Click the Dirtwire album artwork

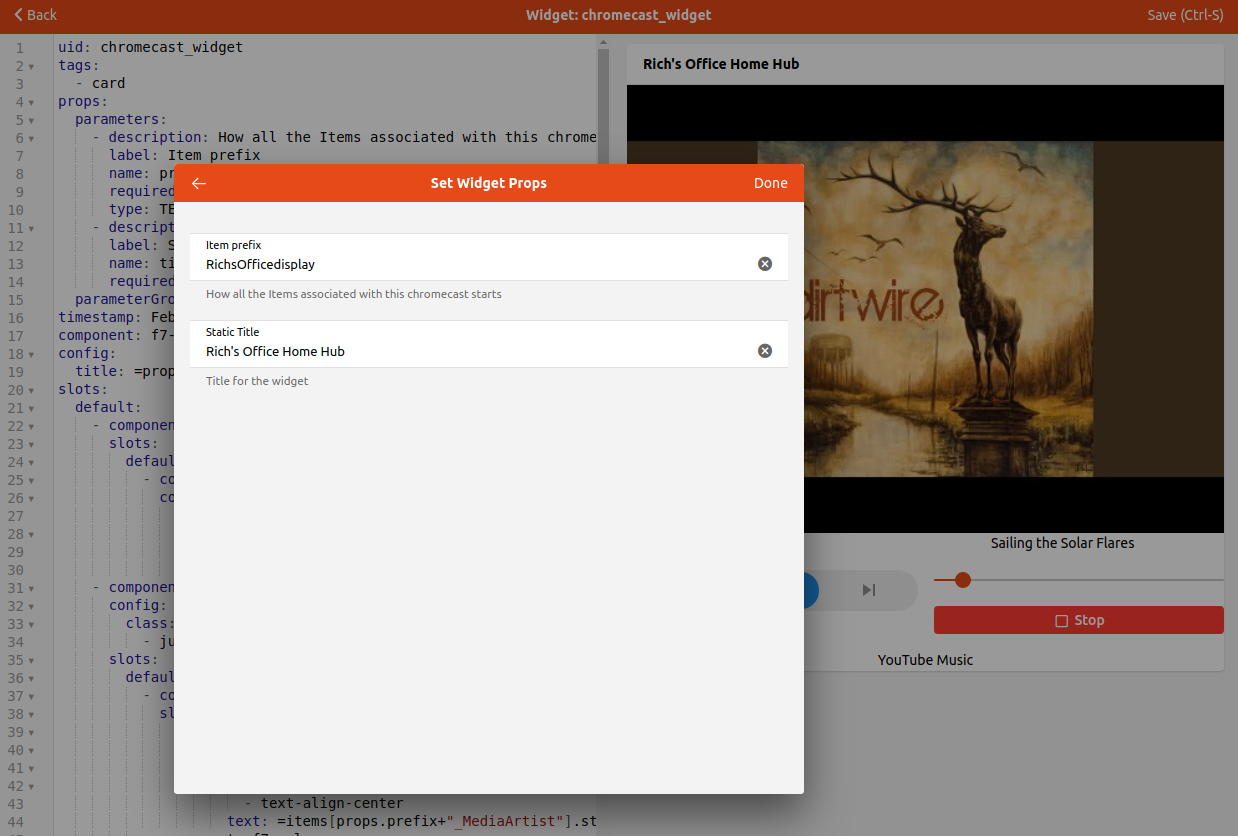point(950,310)
